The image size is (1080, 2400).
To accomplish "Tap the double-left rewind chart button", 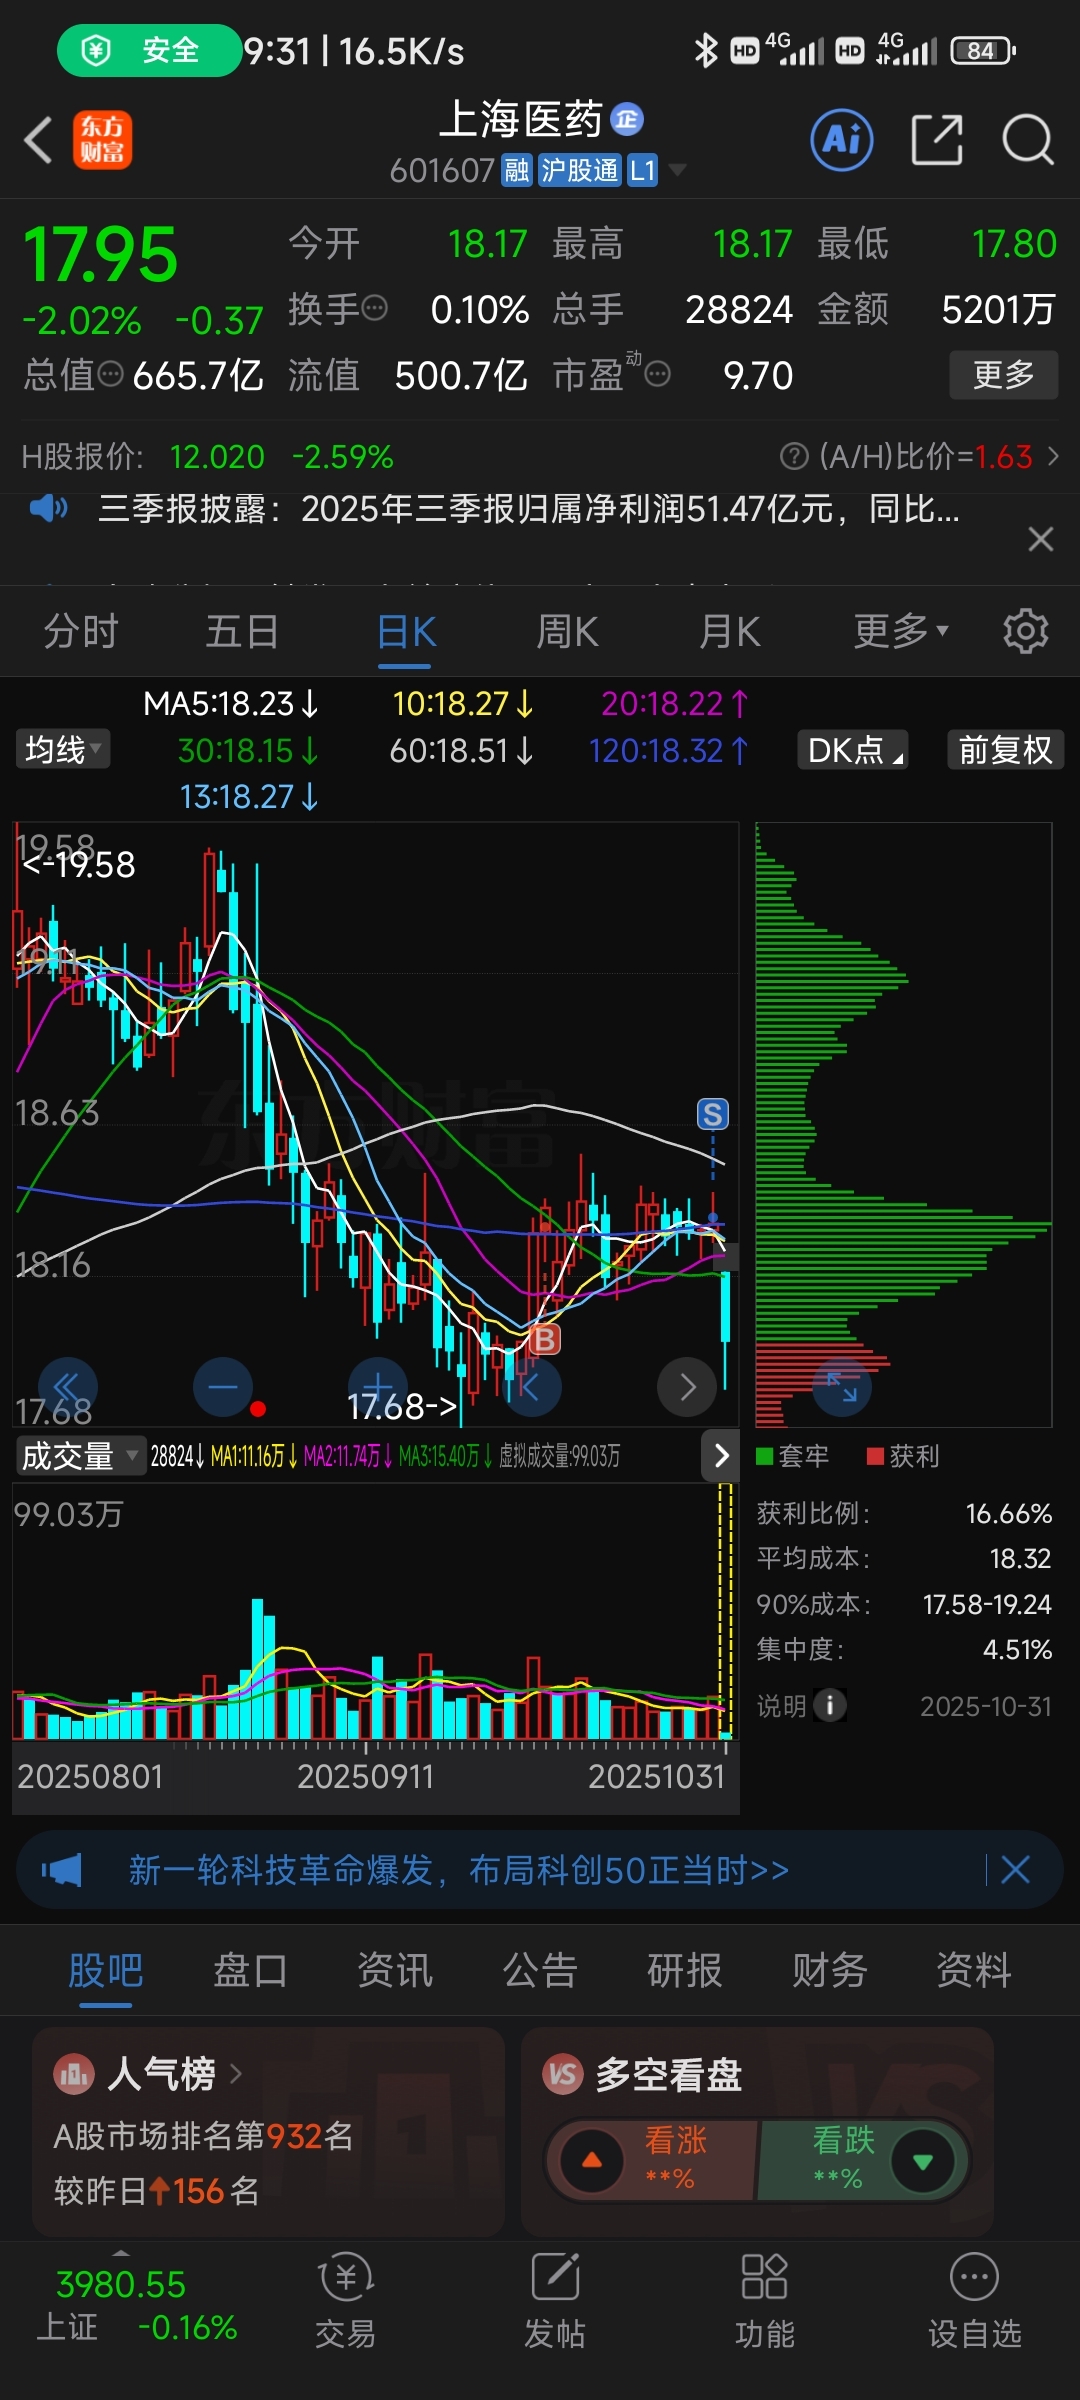I will [x=67, y=1387].
